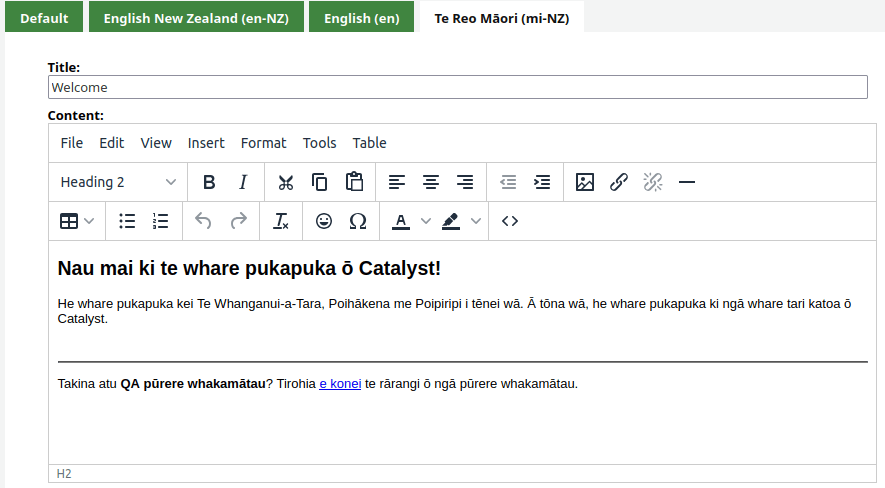
Task: Click the heading 'Nau mai ki te whare pukapuka'
Action: tap(249, 268)
